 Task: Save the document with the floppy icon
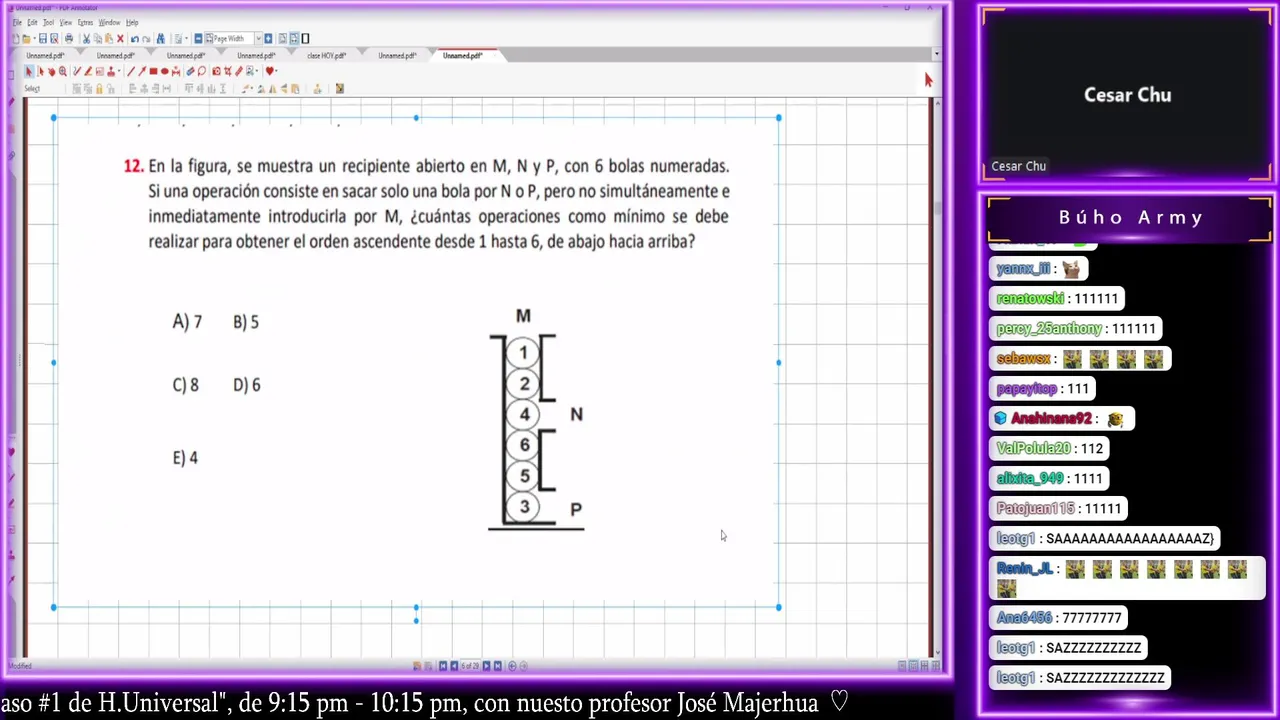43,39
